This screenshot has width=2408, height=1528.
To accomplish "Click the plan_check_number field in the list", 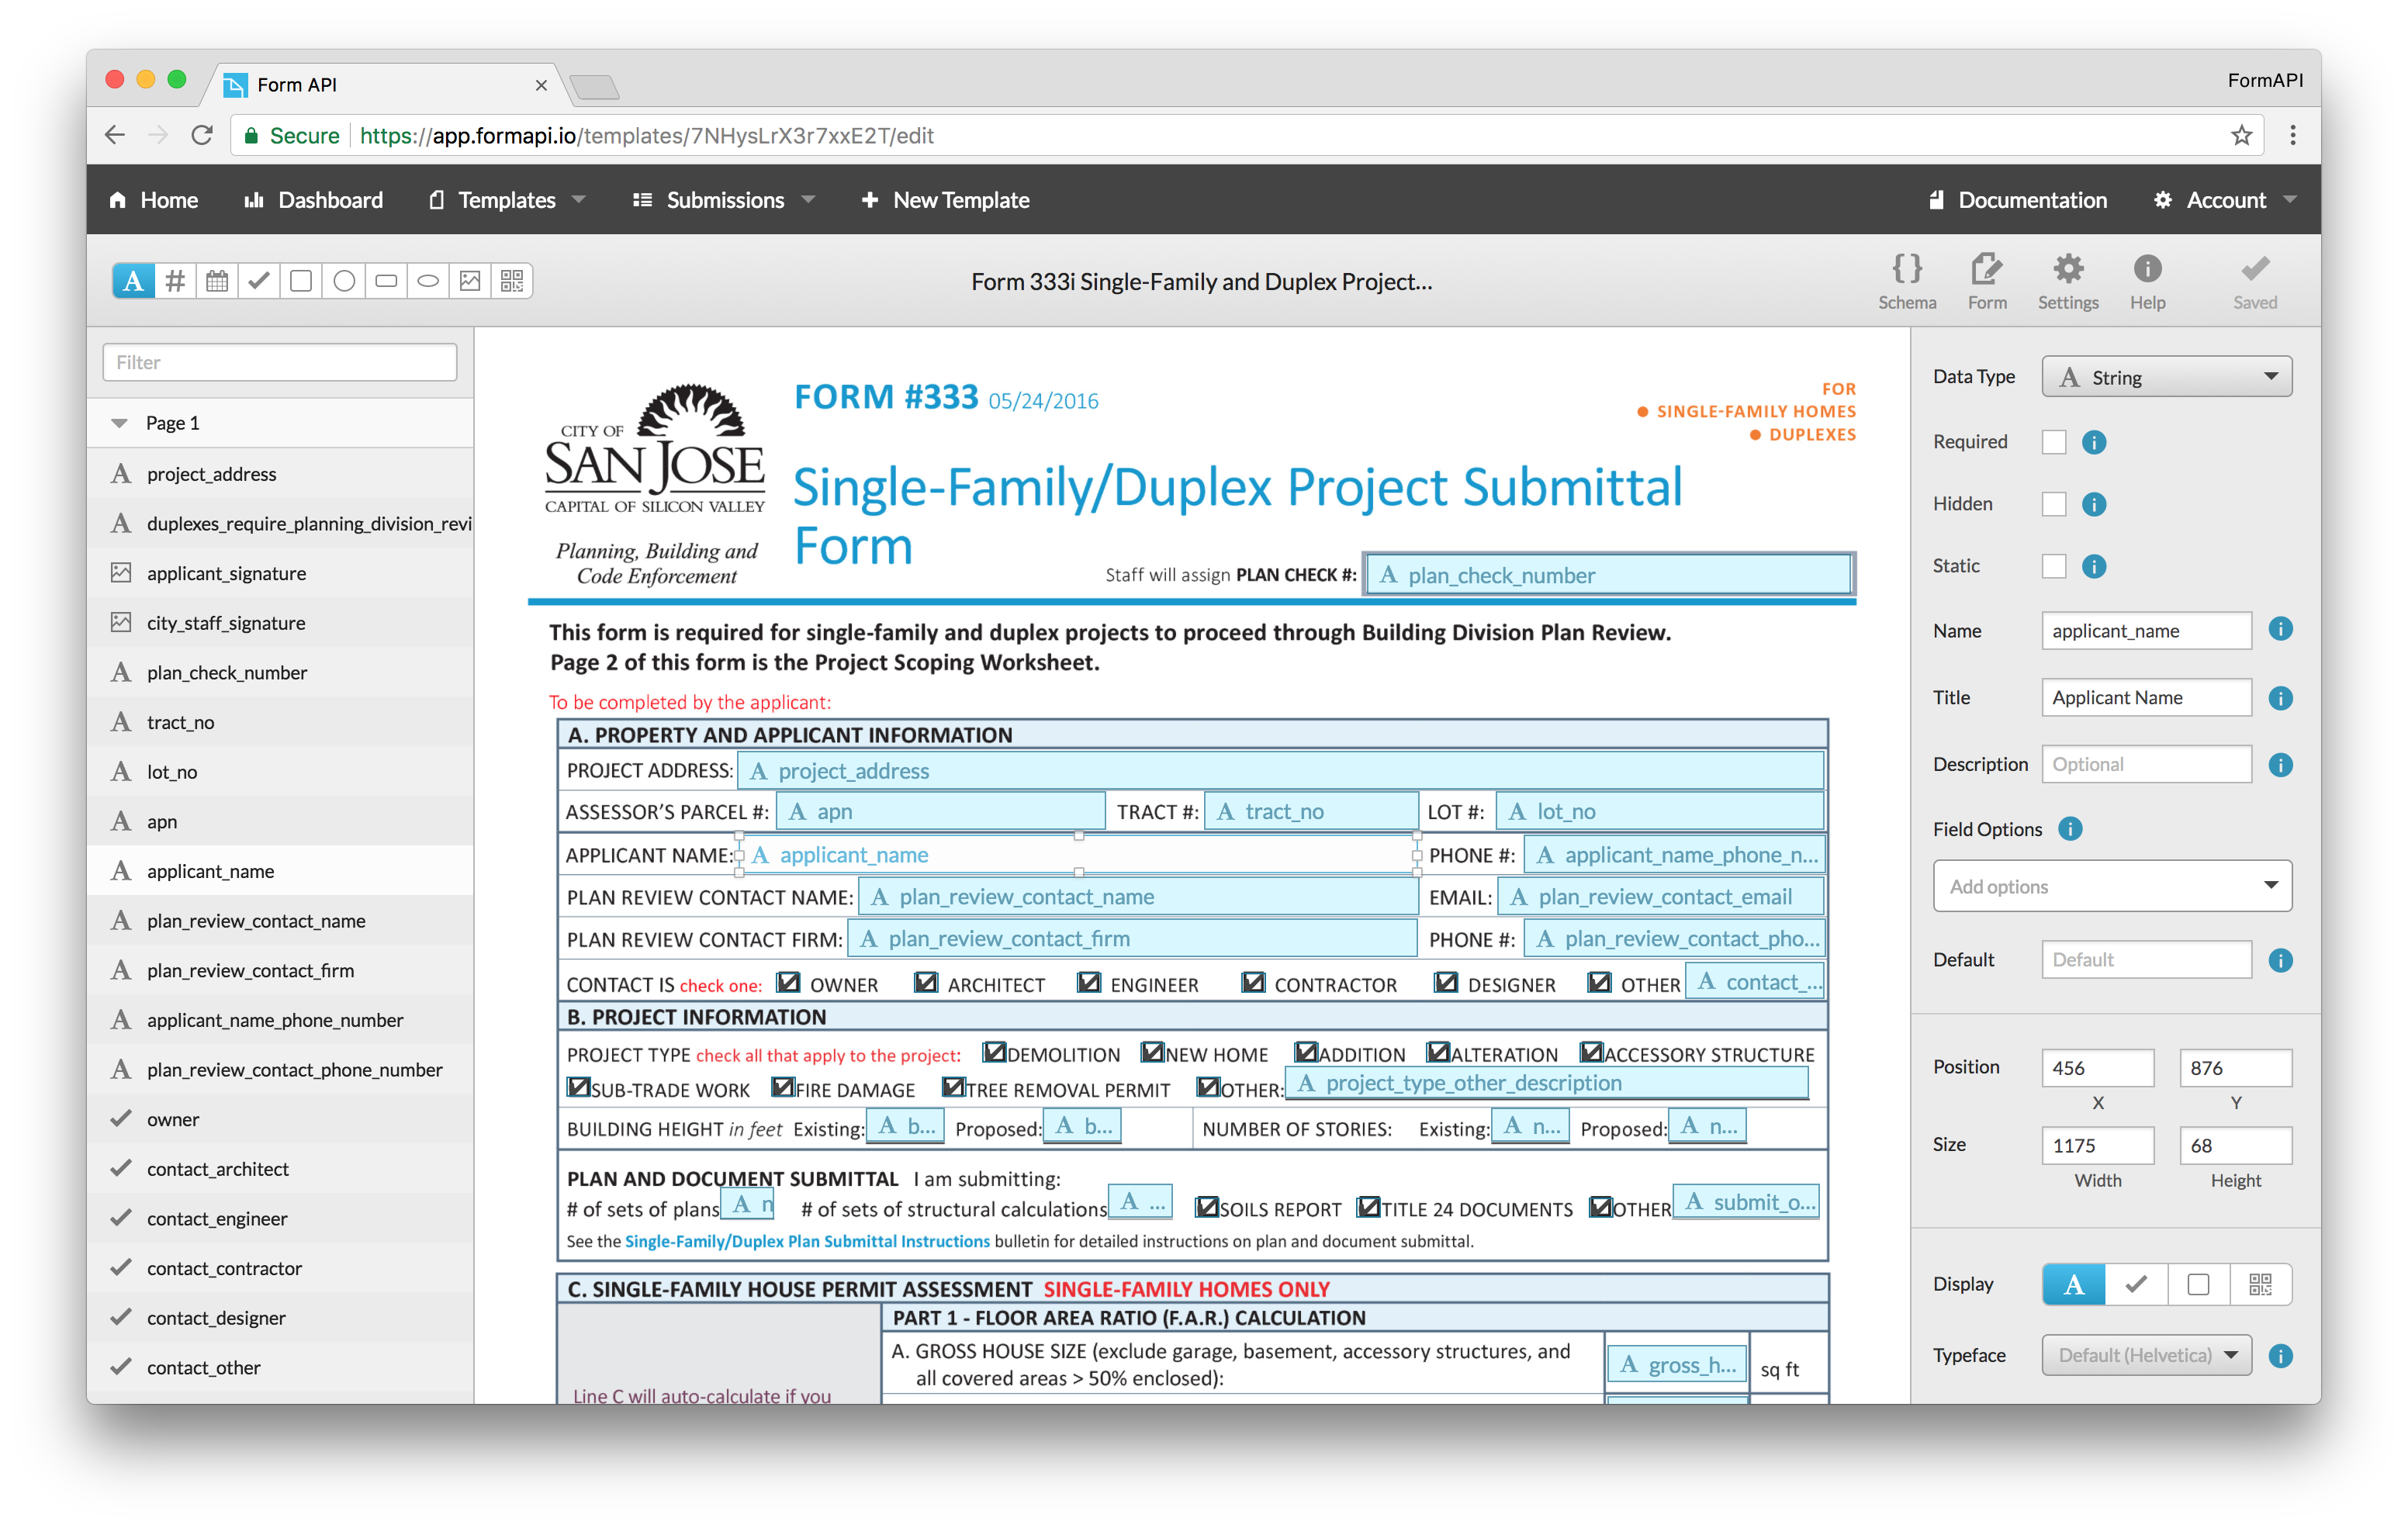I will 227,672.
